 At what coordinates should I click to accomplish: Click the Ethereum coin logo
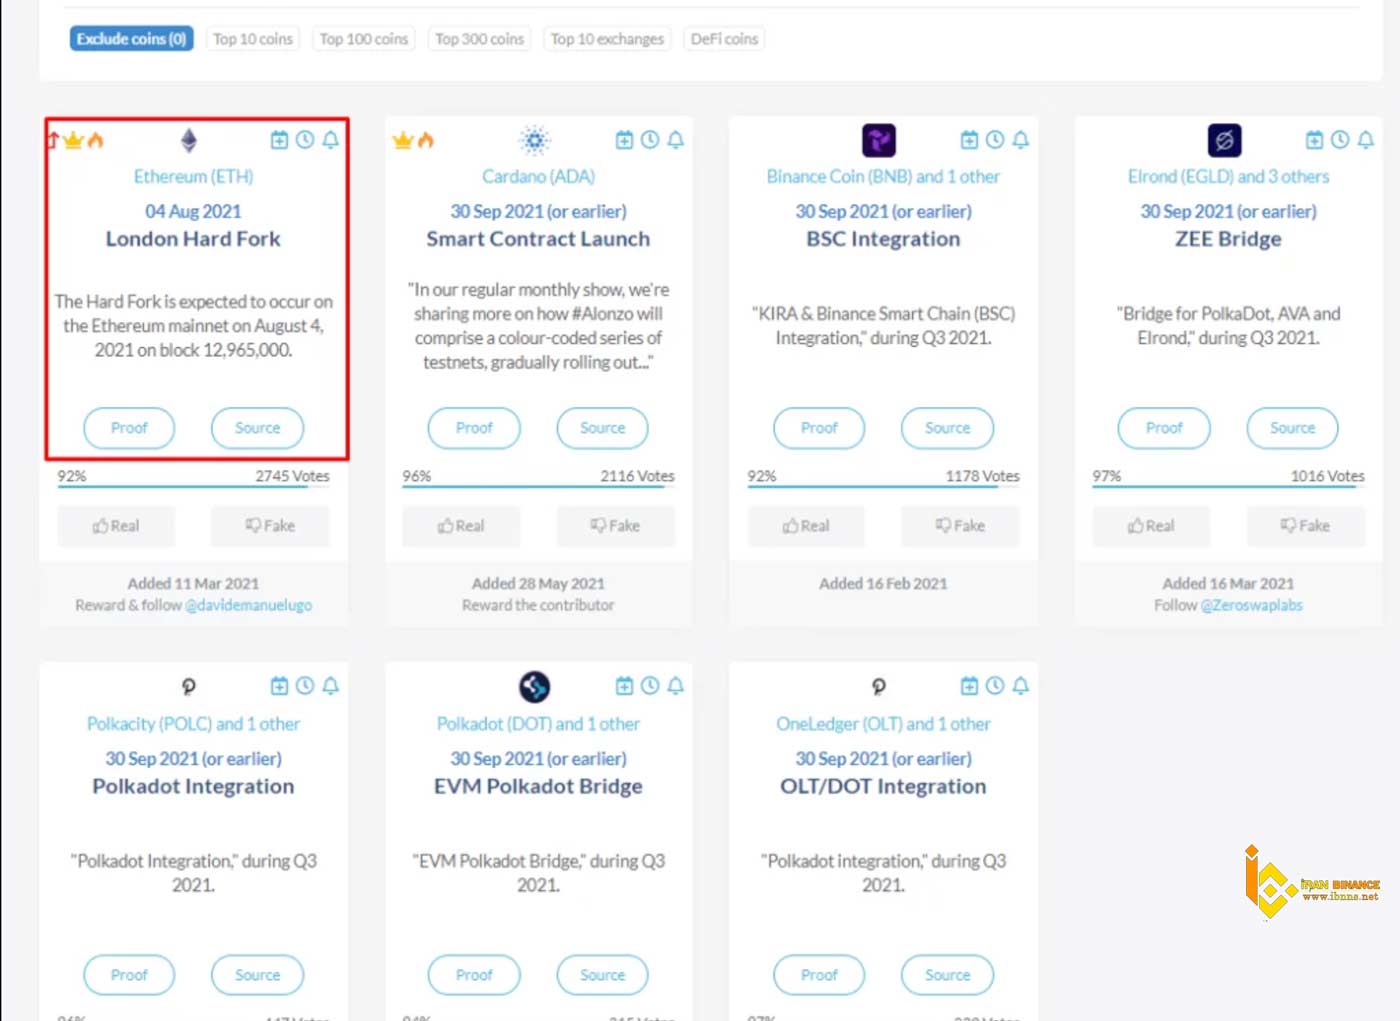[x=189, y=140]
